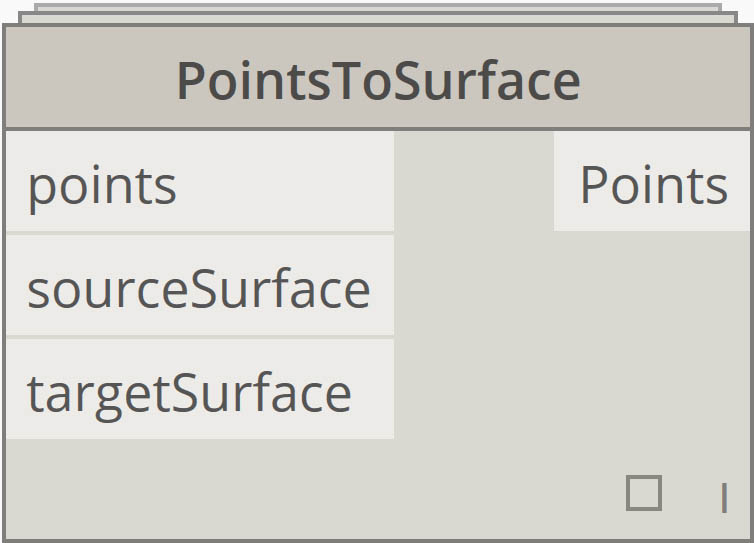The image size is (754, 543).
Task: Start a wire from the Points output
Action: 652,184
